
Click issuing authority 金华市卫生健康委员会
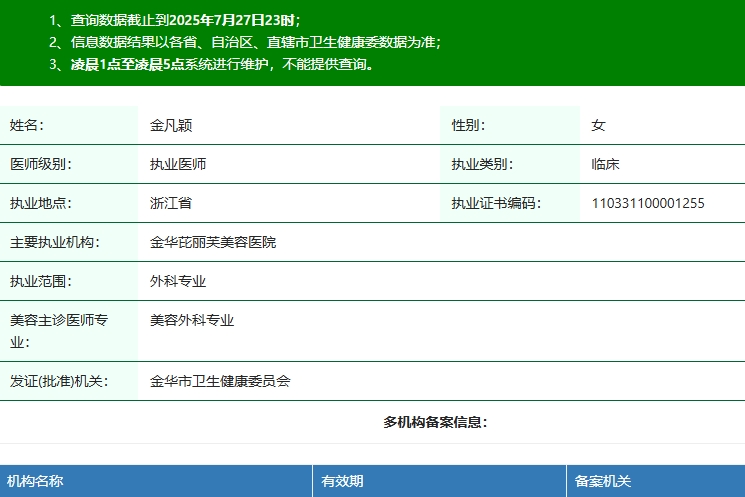220,381
